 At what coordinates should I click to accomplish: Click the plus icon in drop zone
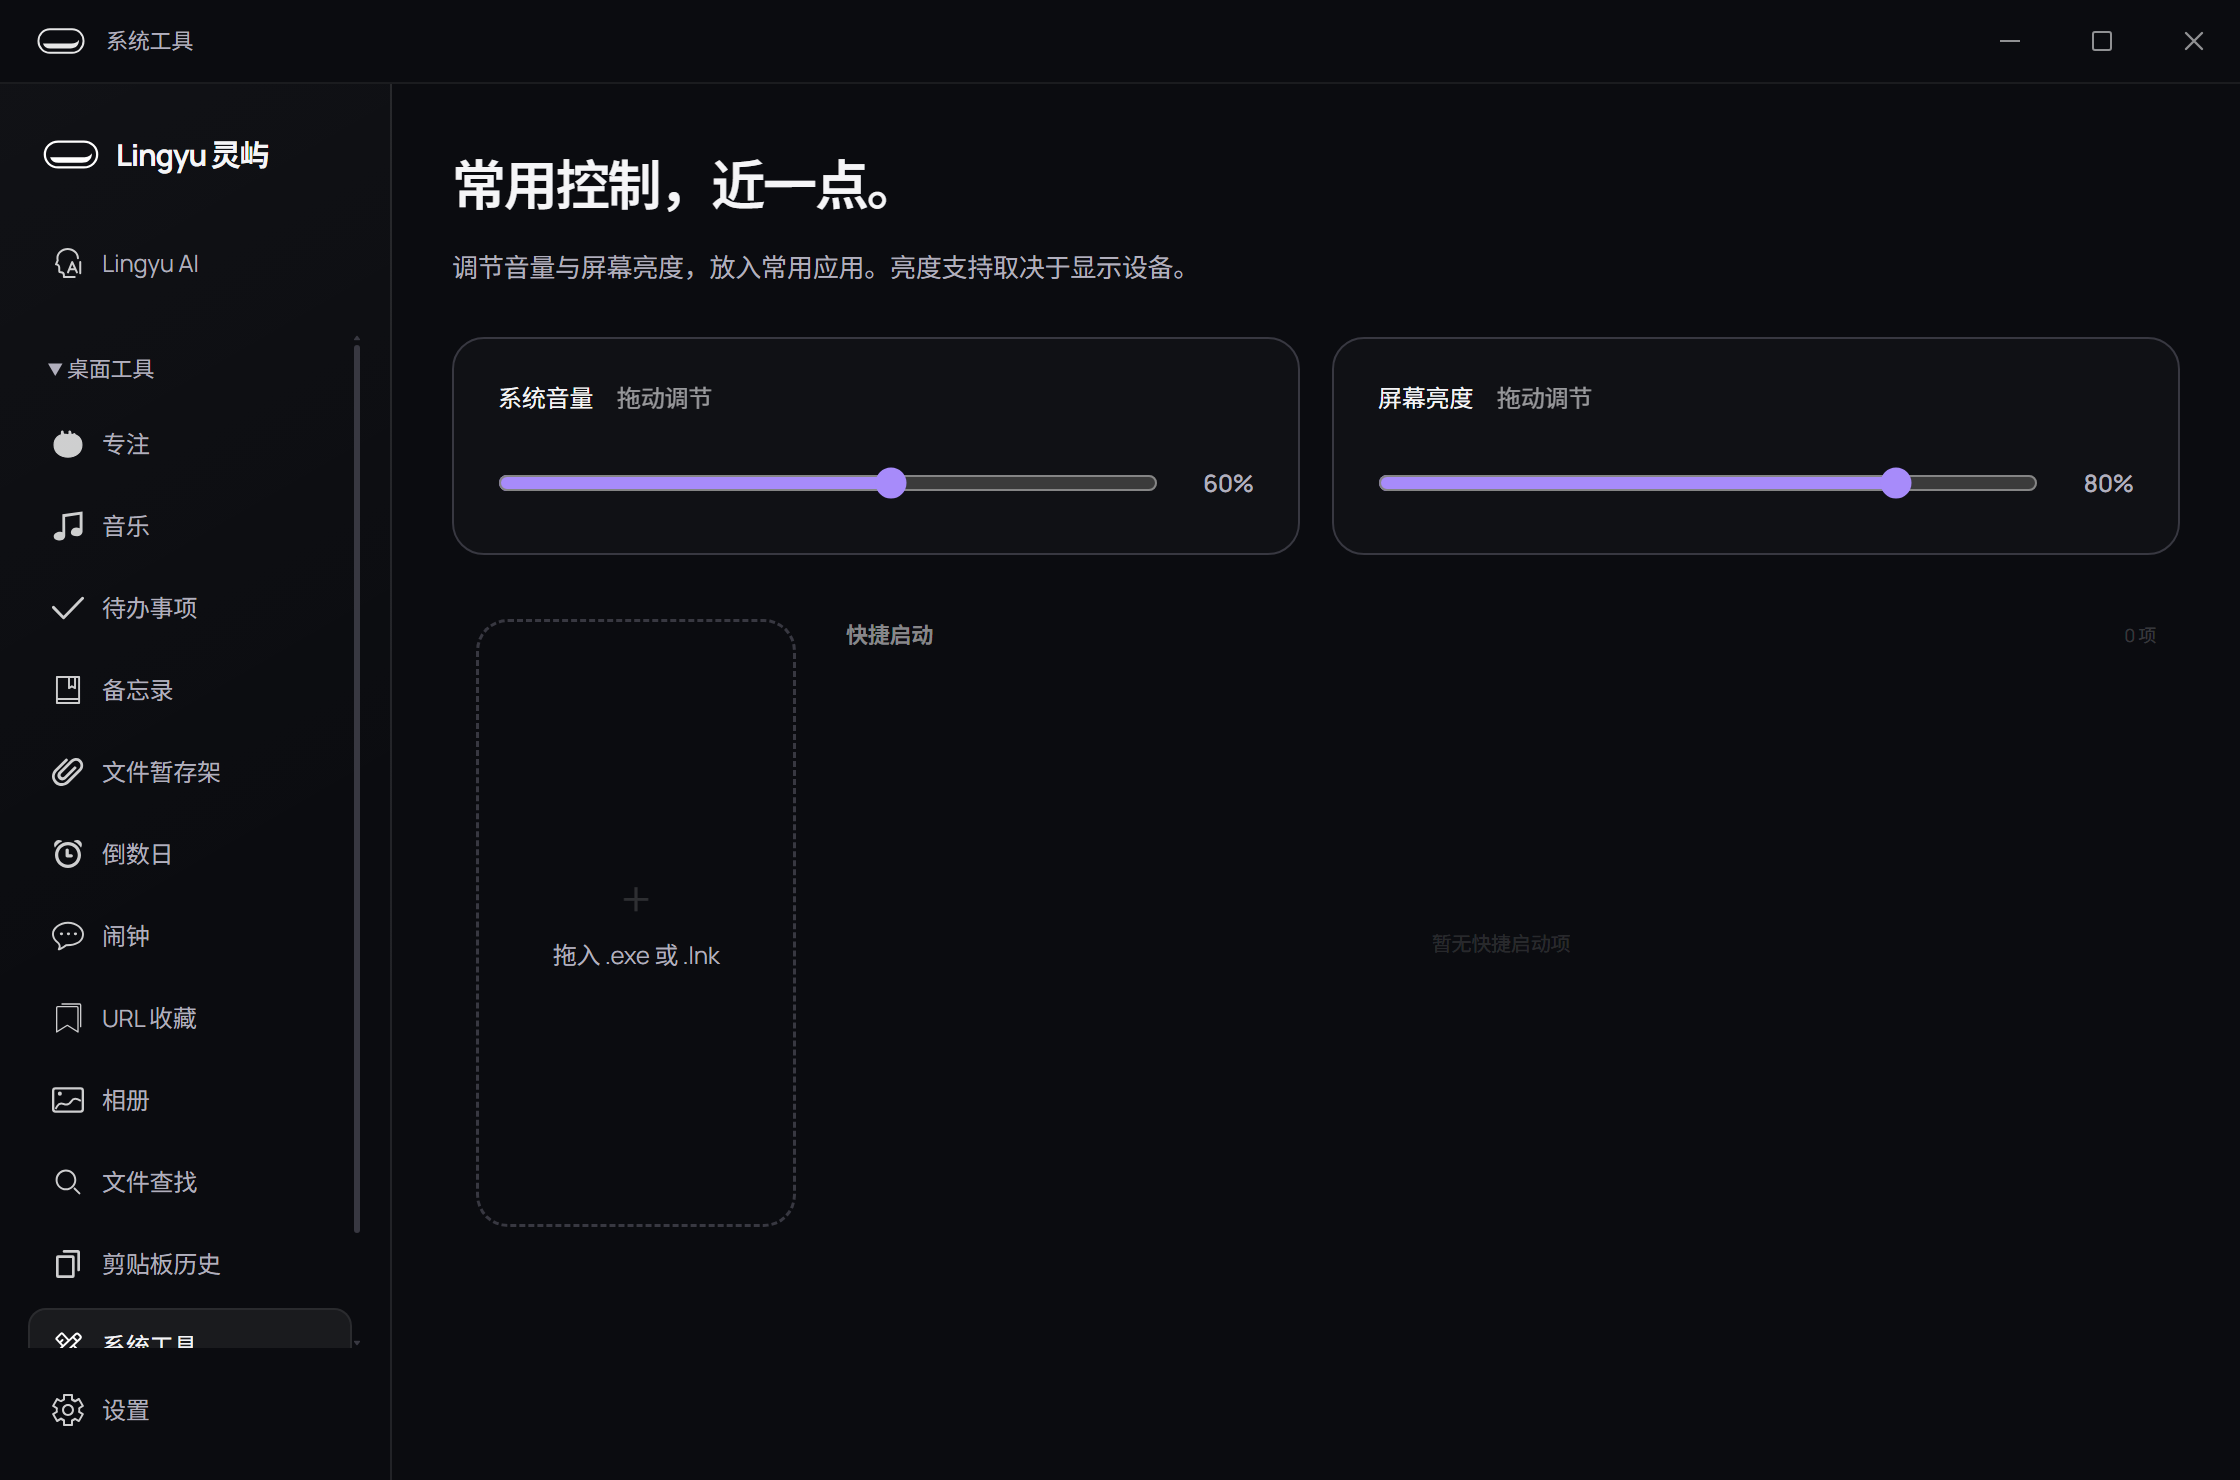point(636,899)
